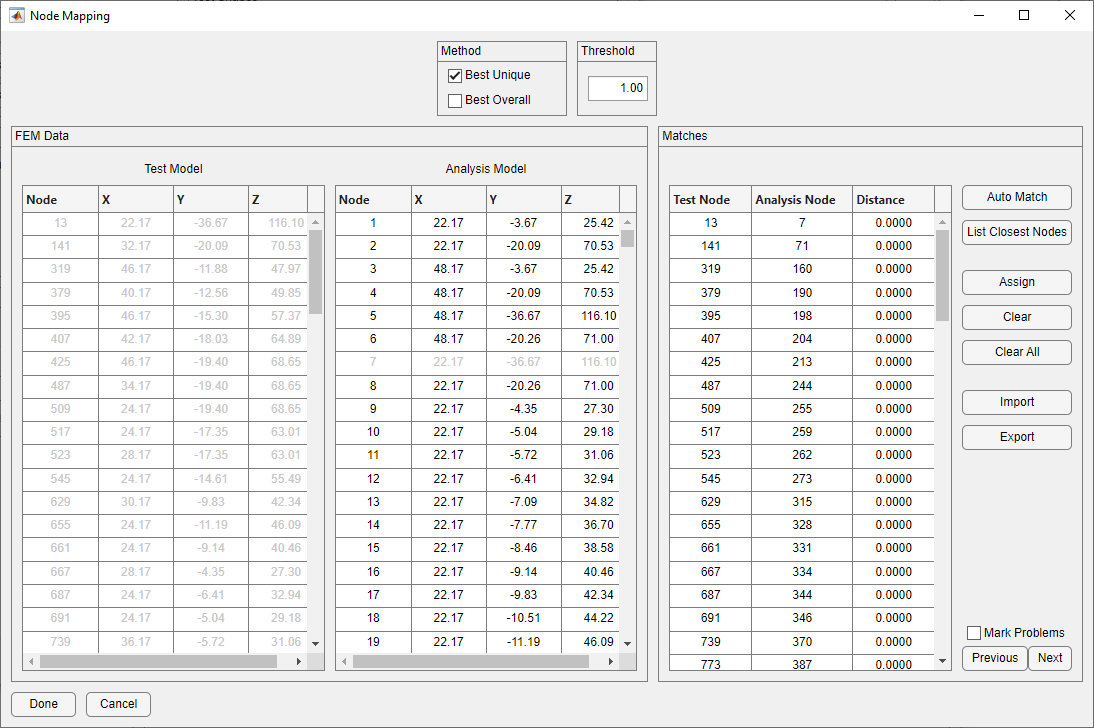Click Distance column header
This screenshot has width=1094, height=728.
893,200
